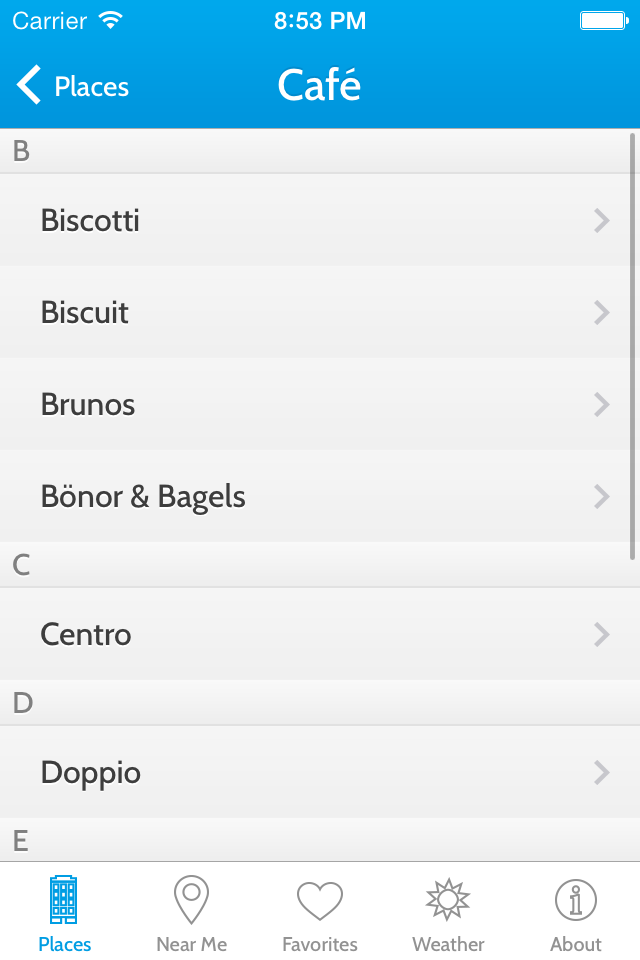This screenshot has height=960, width=640.
Task: Select the Brunos list entry
Action: (x=320, y=404)
